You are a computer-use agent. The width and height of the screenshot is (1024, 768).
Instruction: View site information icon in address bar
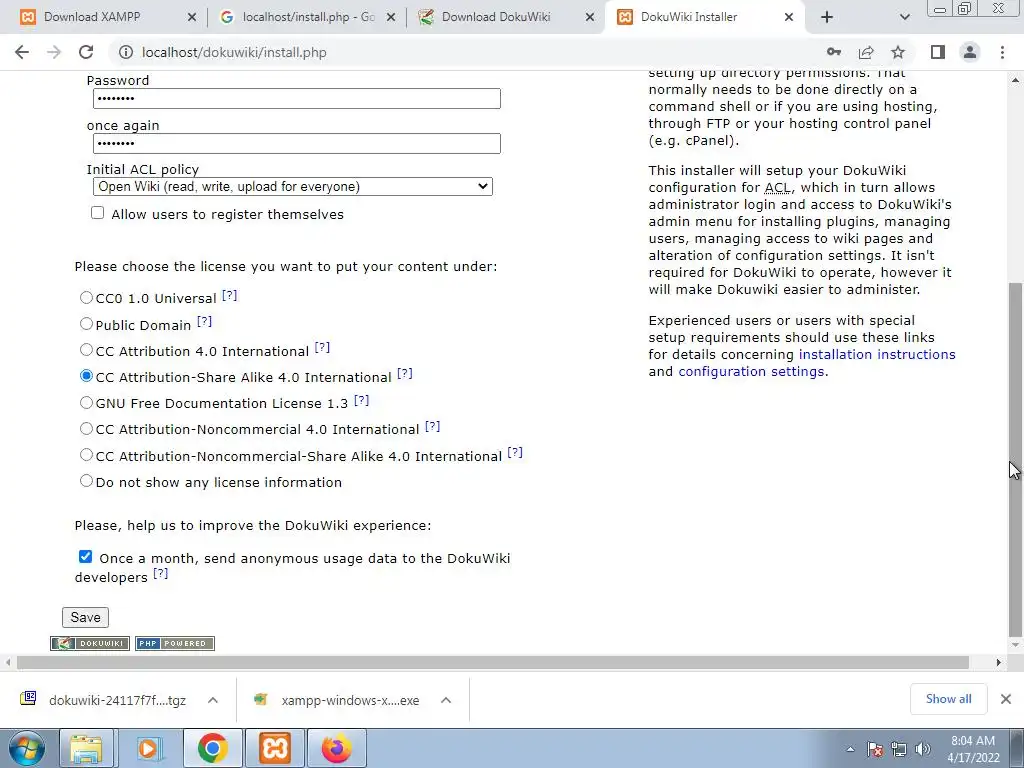125,52
